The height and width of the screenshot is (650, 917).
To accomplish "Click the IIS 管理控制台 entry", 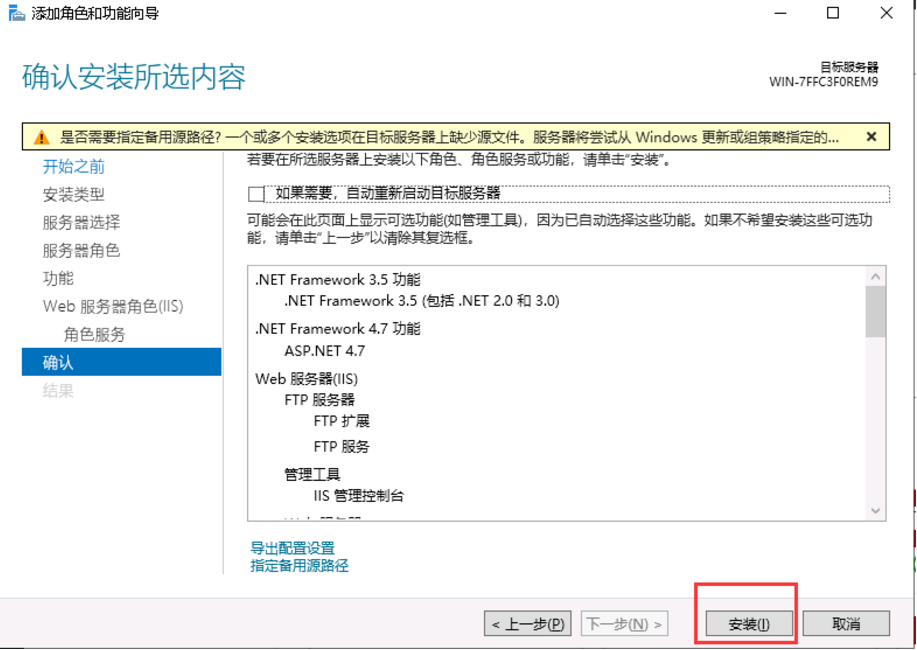I will [358, 496].
